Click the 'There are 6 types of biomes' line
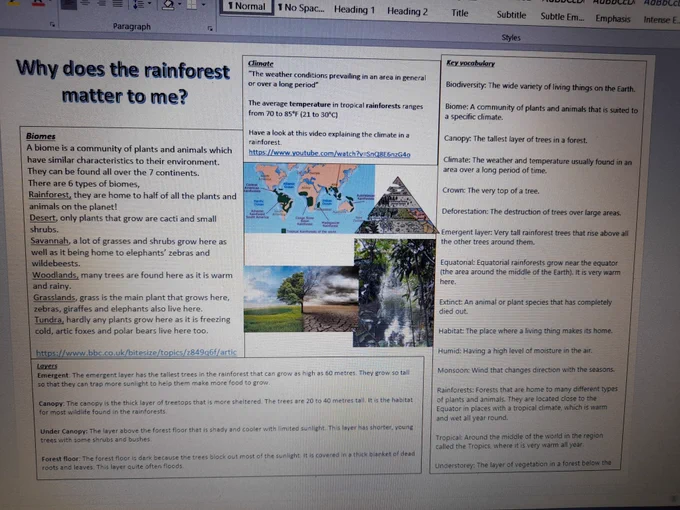The width and height of the screenshot is (680, 510). tap(84, 183)
